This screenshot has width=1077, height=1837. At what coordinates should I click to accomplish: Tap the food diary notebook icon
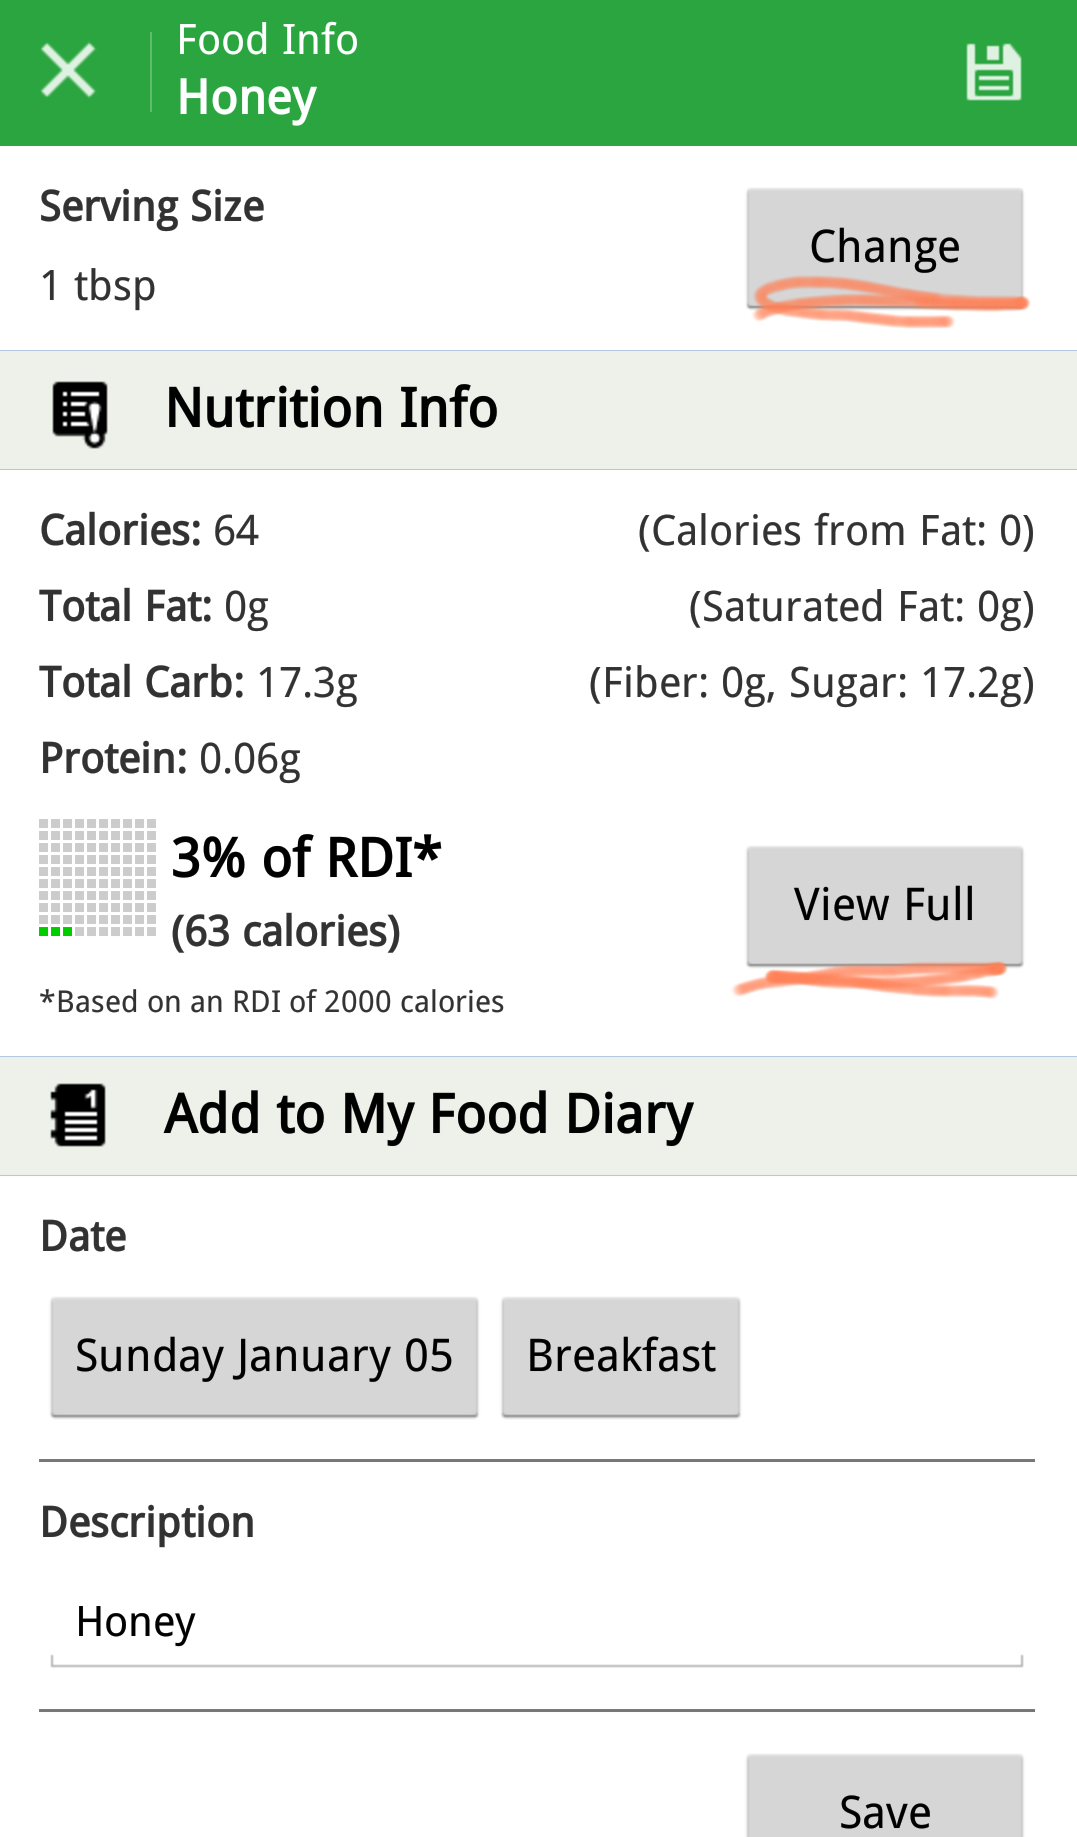[x=79, y=1115]
